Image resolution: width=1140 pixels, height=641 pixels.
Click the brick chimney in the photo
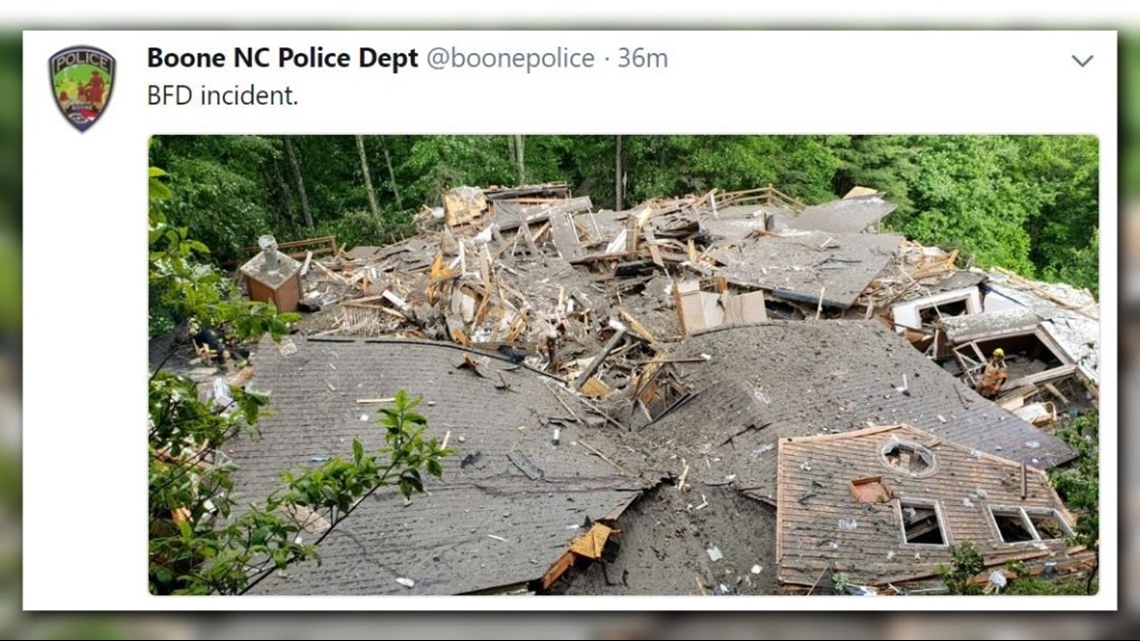pyautogui.click(x=272, y=274)
